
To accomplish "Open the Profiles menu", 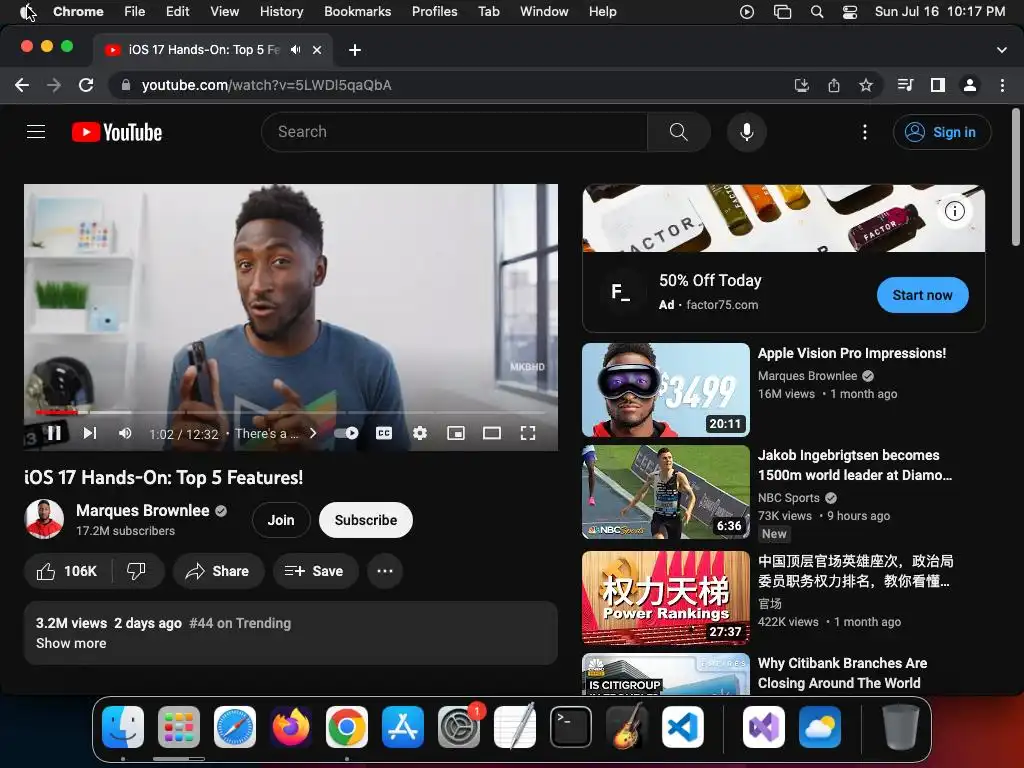I will click(x=434, y=11).
